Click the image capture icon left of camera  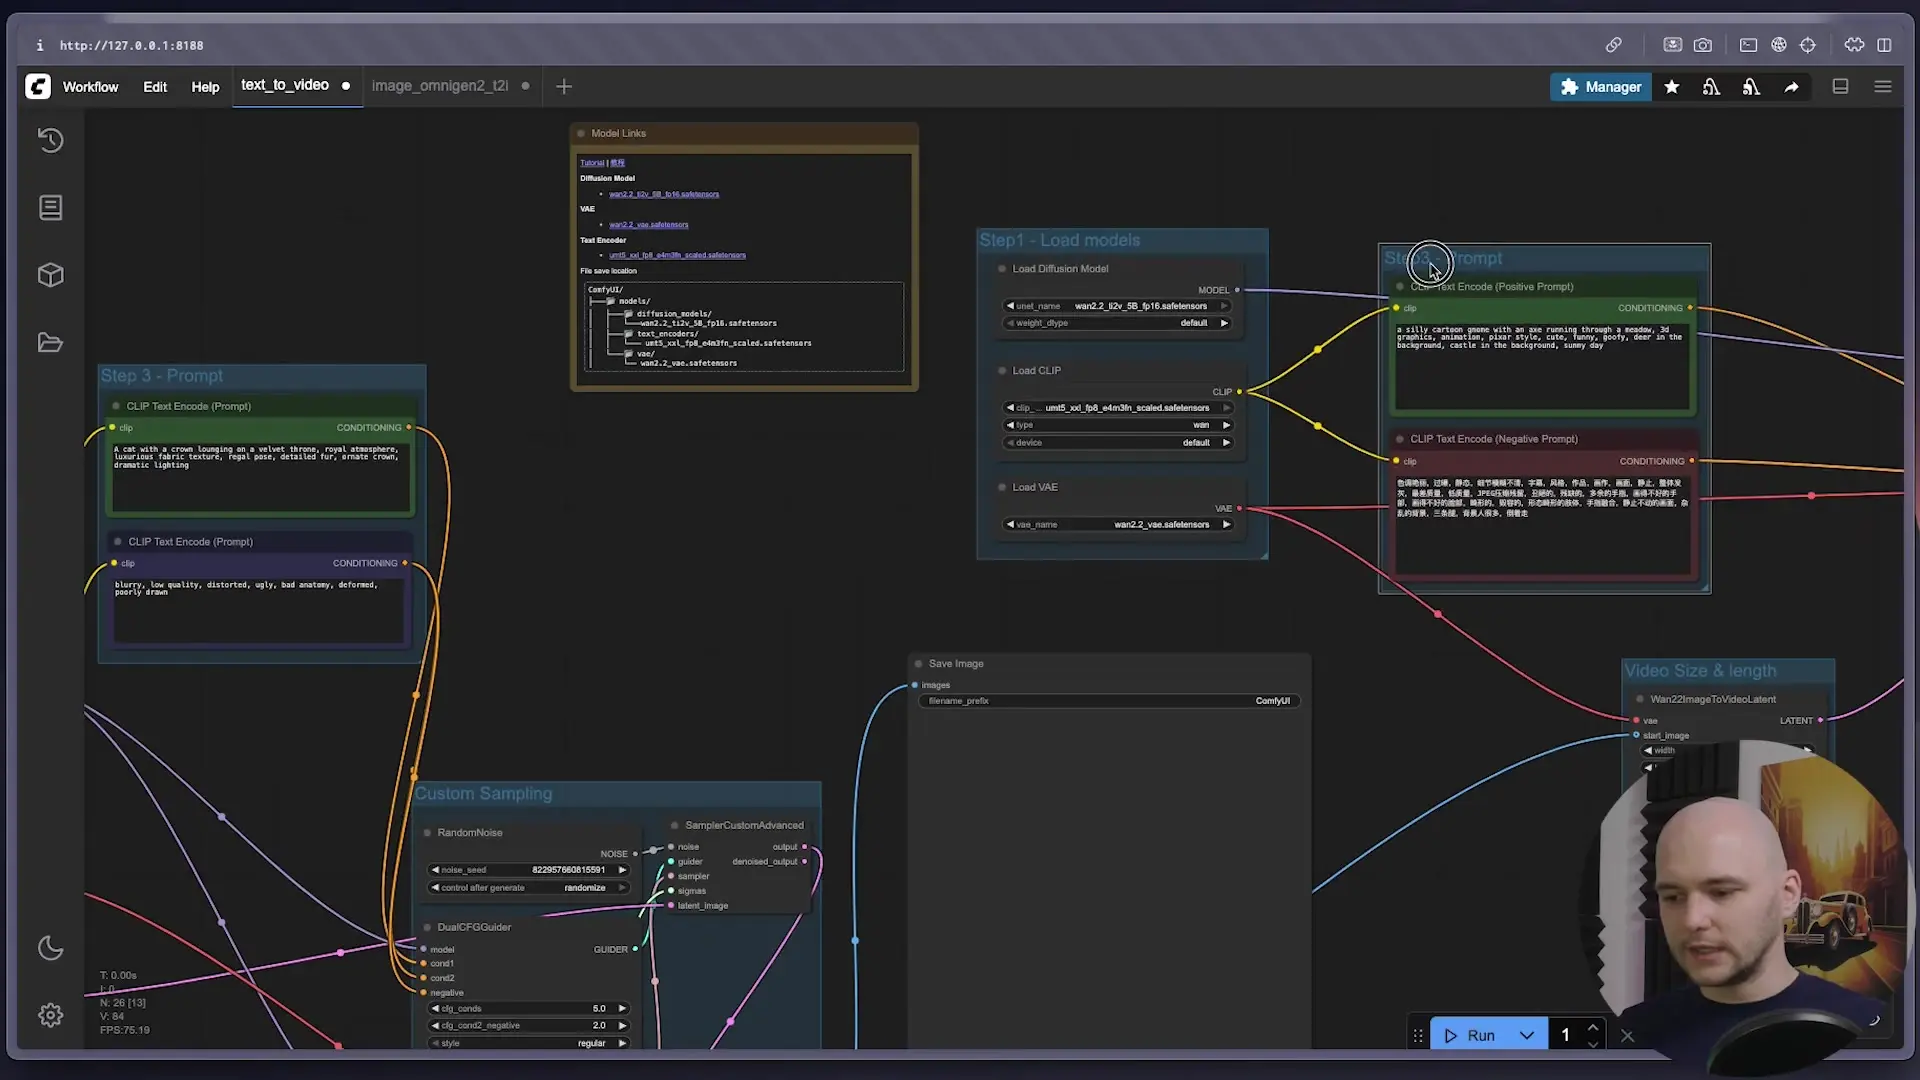(x=1672, y=45)
